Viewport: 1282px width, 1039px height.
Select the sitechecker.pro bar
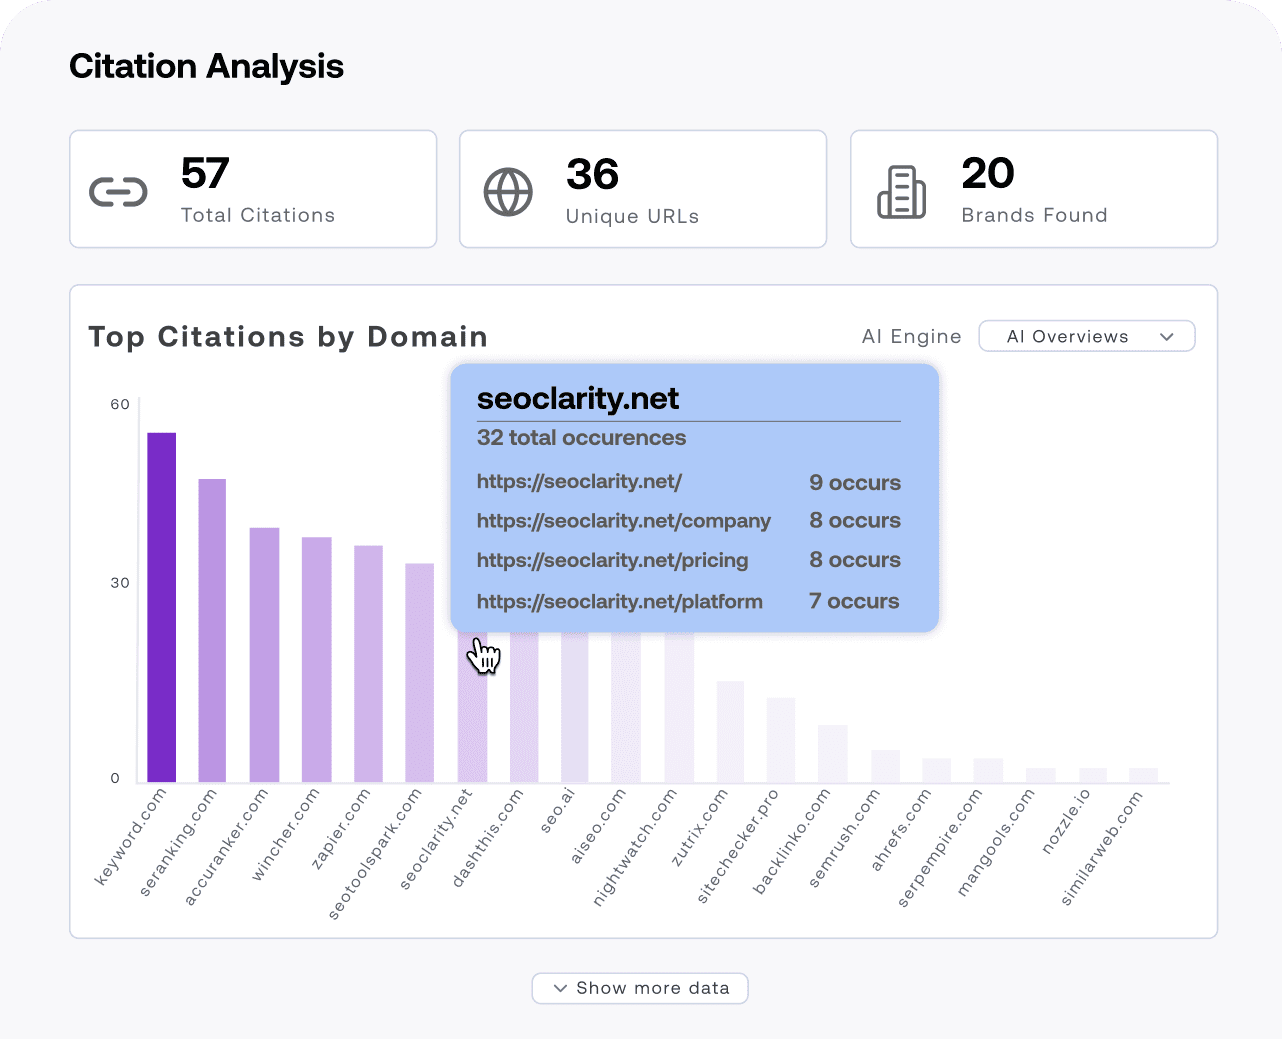tap(781, 740)
